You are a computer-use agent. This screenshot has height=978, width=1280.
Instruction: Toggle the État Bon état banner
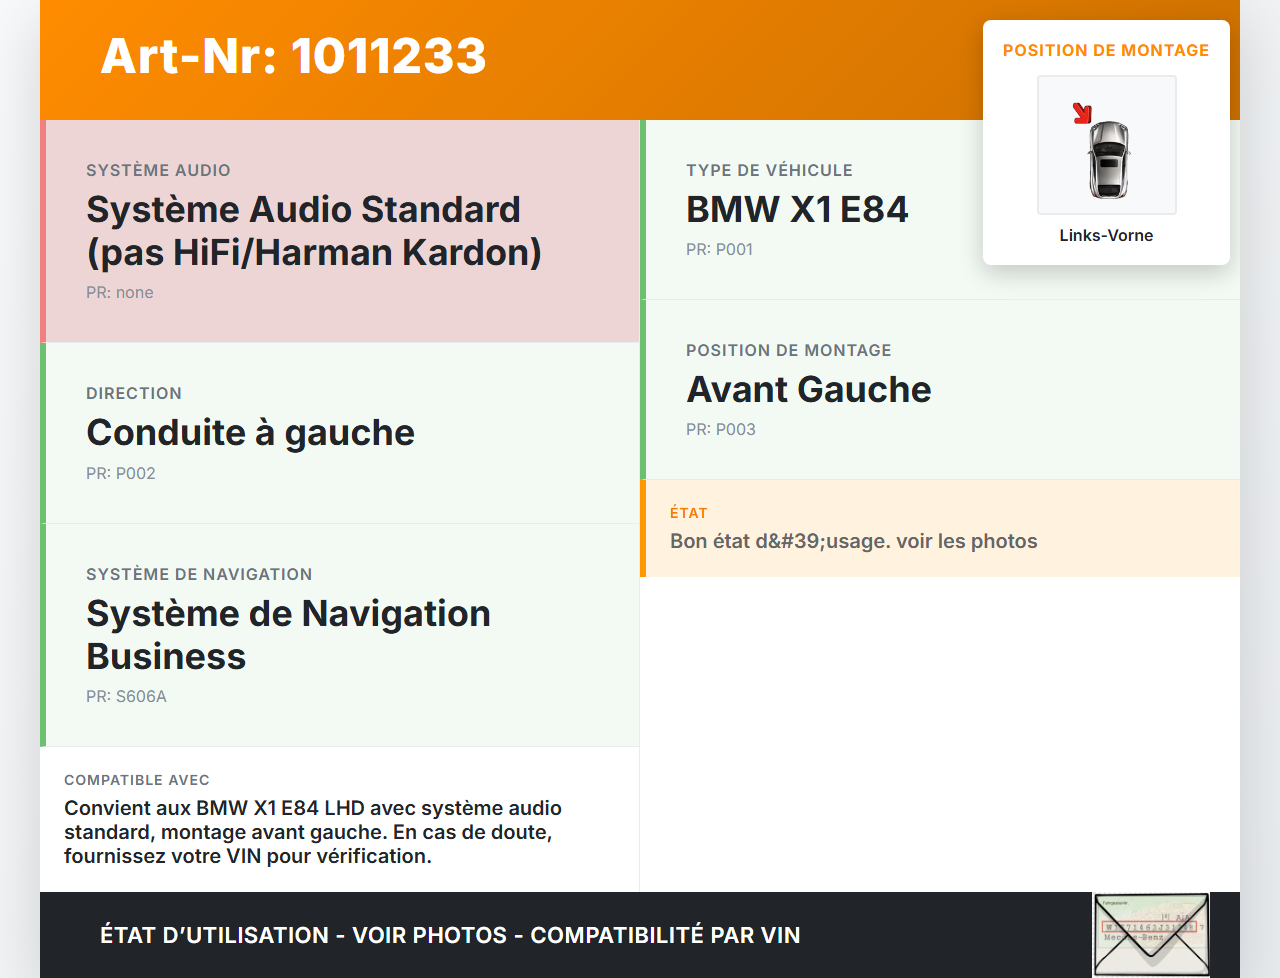point(940,528)
